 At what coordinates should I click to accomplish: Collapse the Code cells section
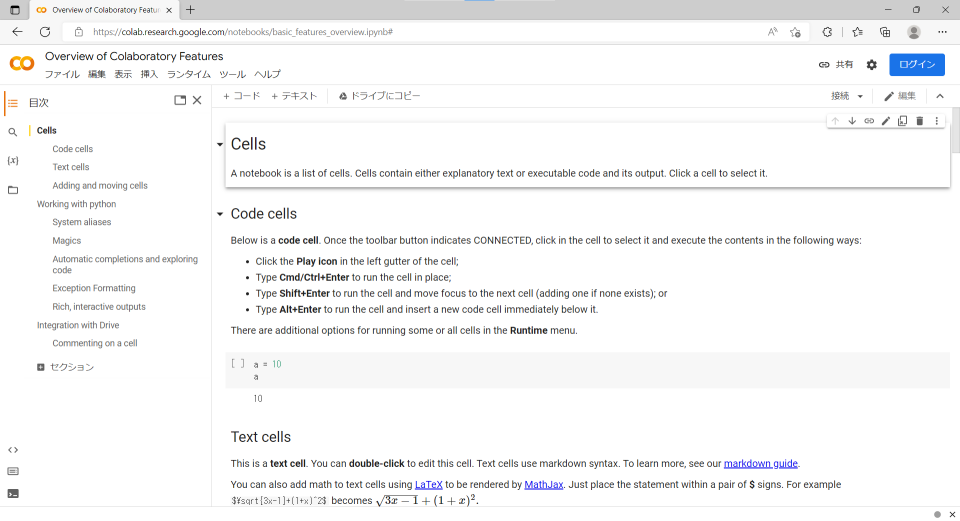(220, 214)
